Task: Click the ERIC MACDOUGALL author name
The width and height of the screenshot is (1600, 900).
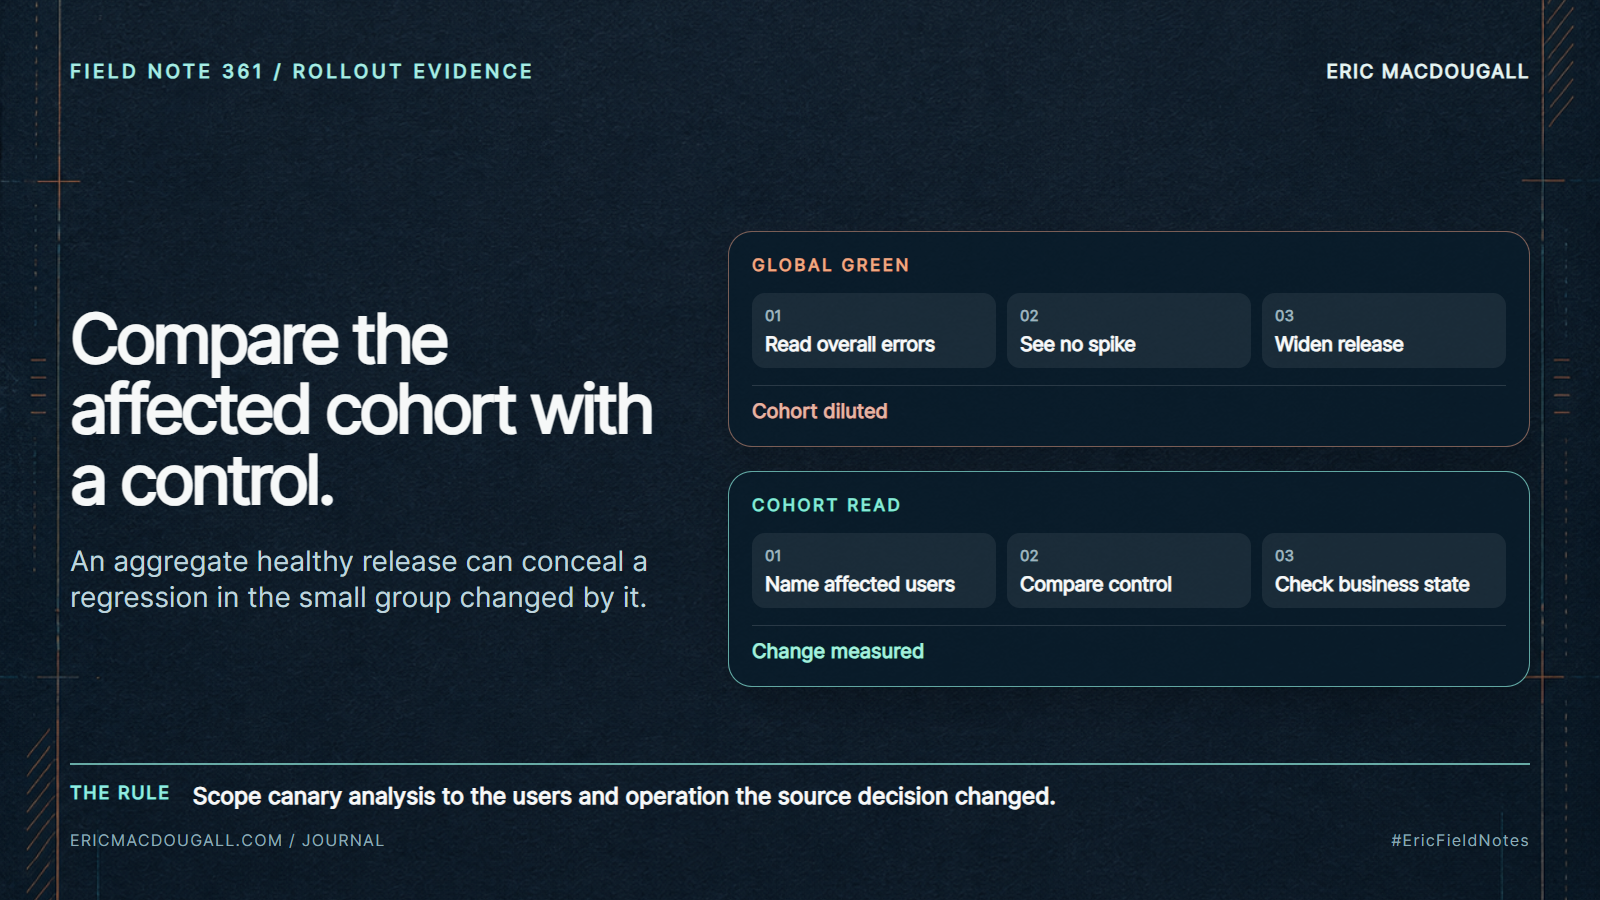Action: tap(1427, 71)
